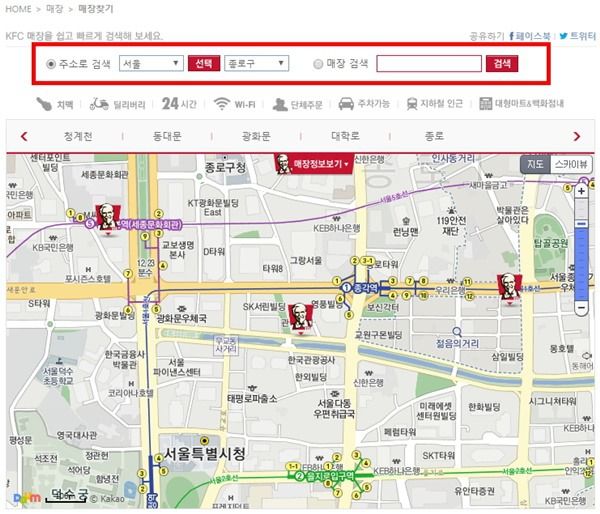
Task: Select the 대학로 area tab
Action: [345, 136]
